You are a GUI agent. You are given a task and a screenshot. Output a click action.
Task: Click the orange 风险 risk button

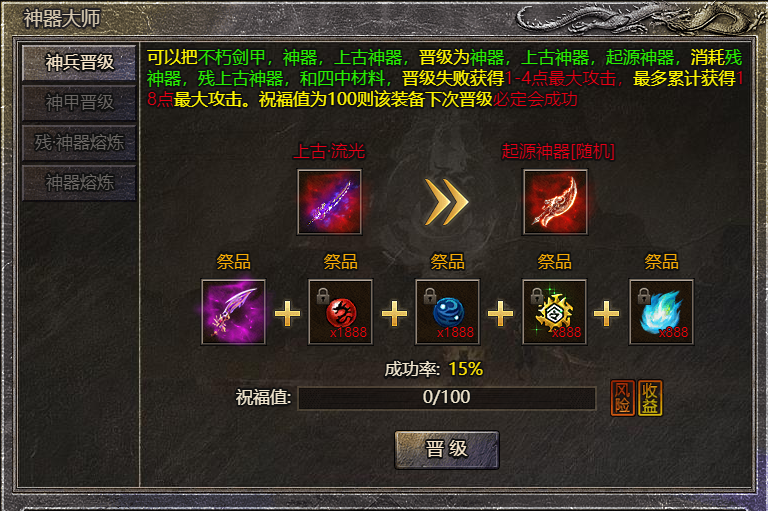[623, 398]
